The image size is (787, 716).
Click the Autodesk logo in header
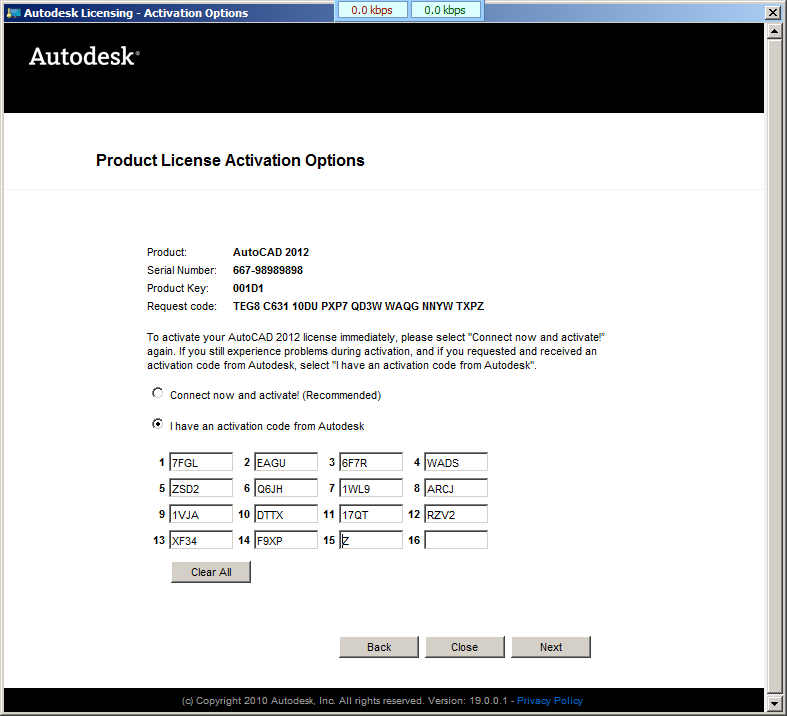click(x=84, y=56)
